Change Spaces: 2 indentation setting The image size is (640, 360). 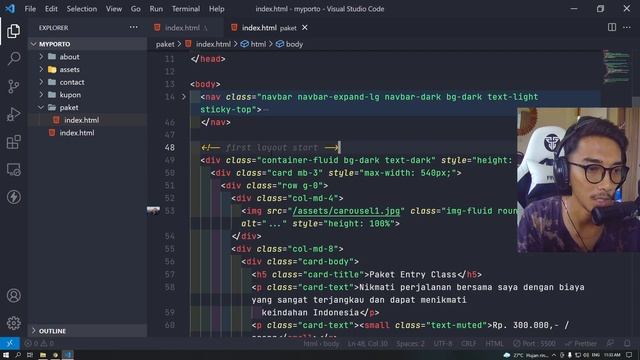click(x=410, y=344)
